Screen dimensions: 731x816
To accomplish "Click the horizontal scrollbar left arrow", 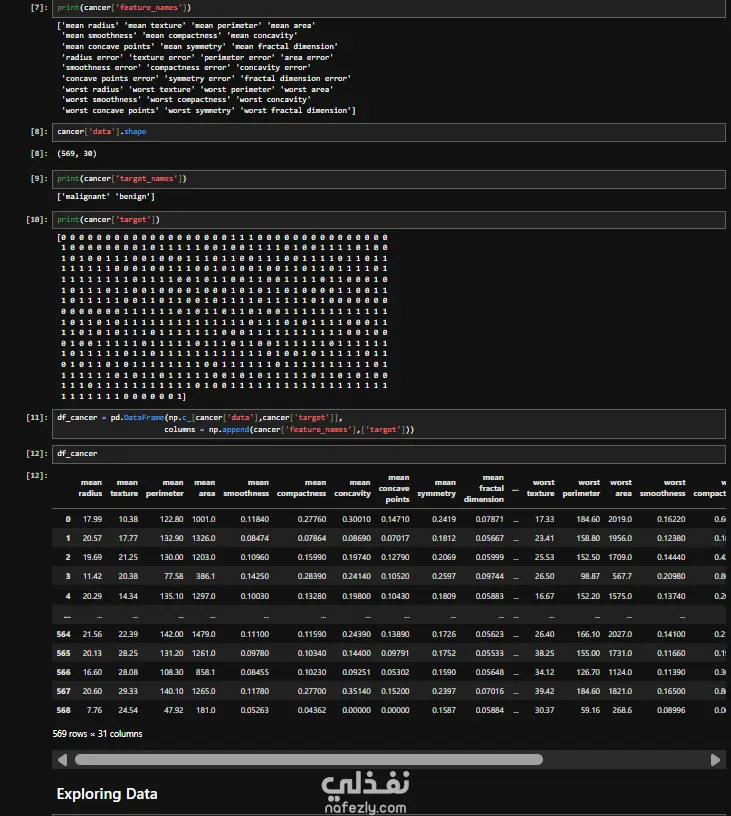I will point(62,760).
